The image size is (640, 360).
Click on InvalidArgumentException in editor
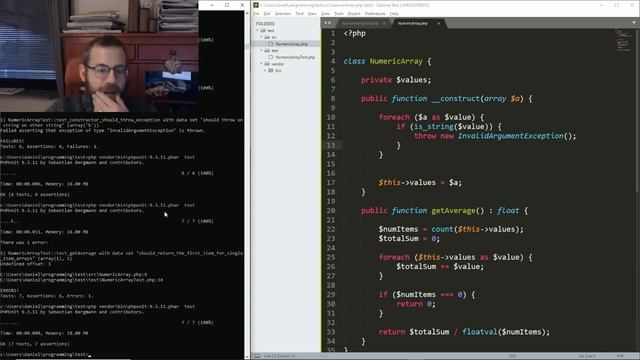point(510,136)
